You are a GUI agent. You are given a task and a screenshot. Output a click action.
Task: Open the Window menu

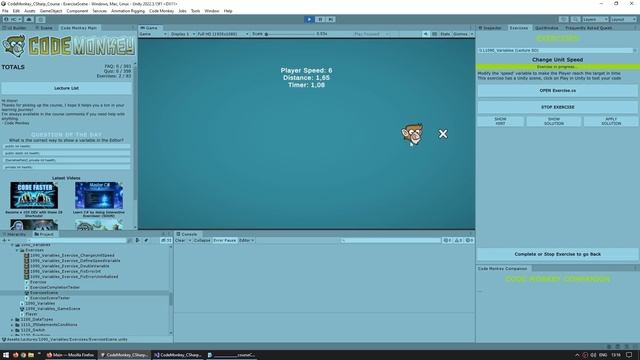point(211,11)
